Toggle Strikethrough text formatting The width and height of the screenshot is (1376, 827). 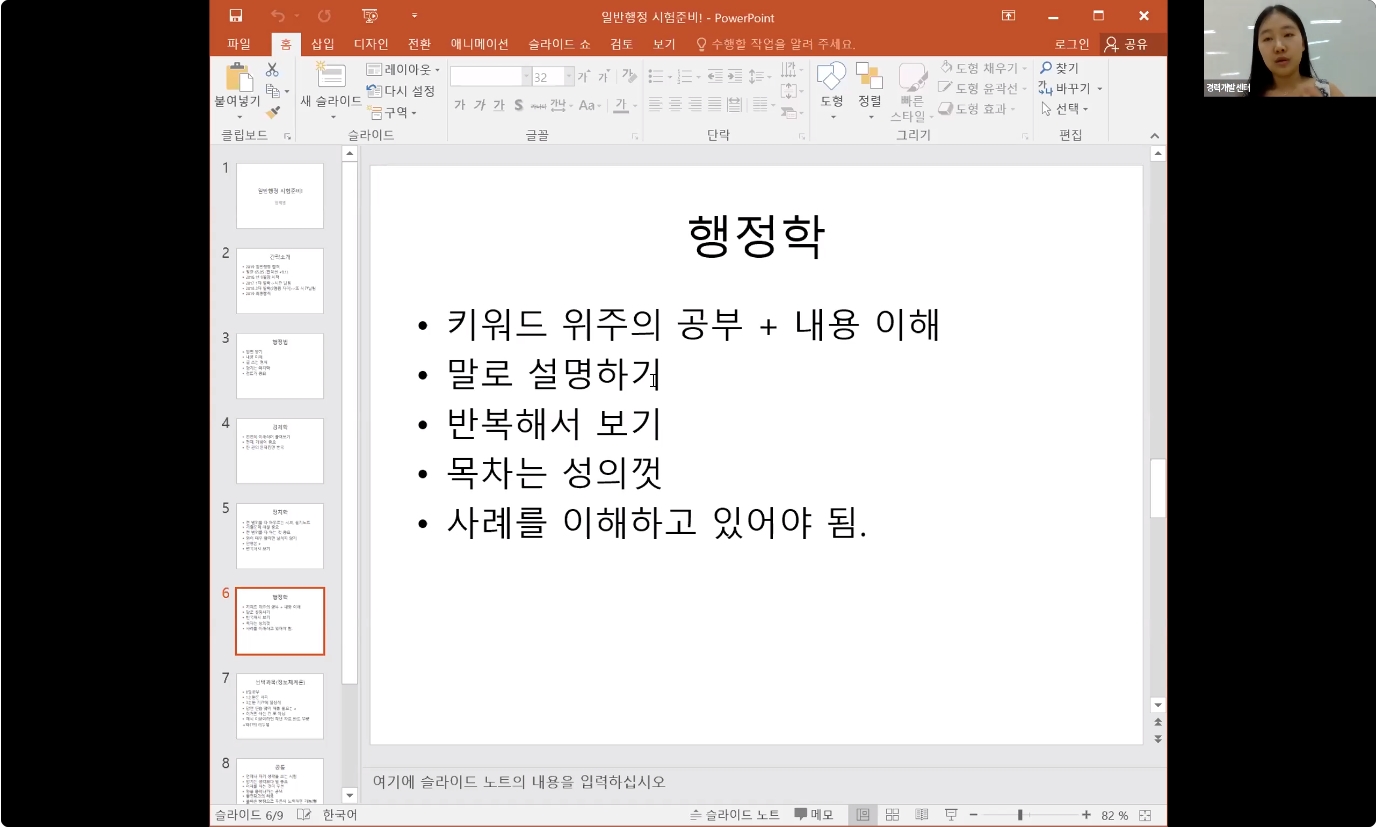click(x=537, y=105)
